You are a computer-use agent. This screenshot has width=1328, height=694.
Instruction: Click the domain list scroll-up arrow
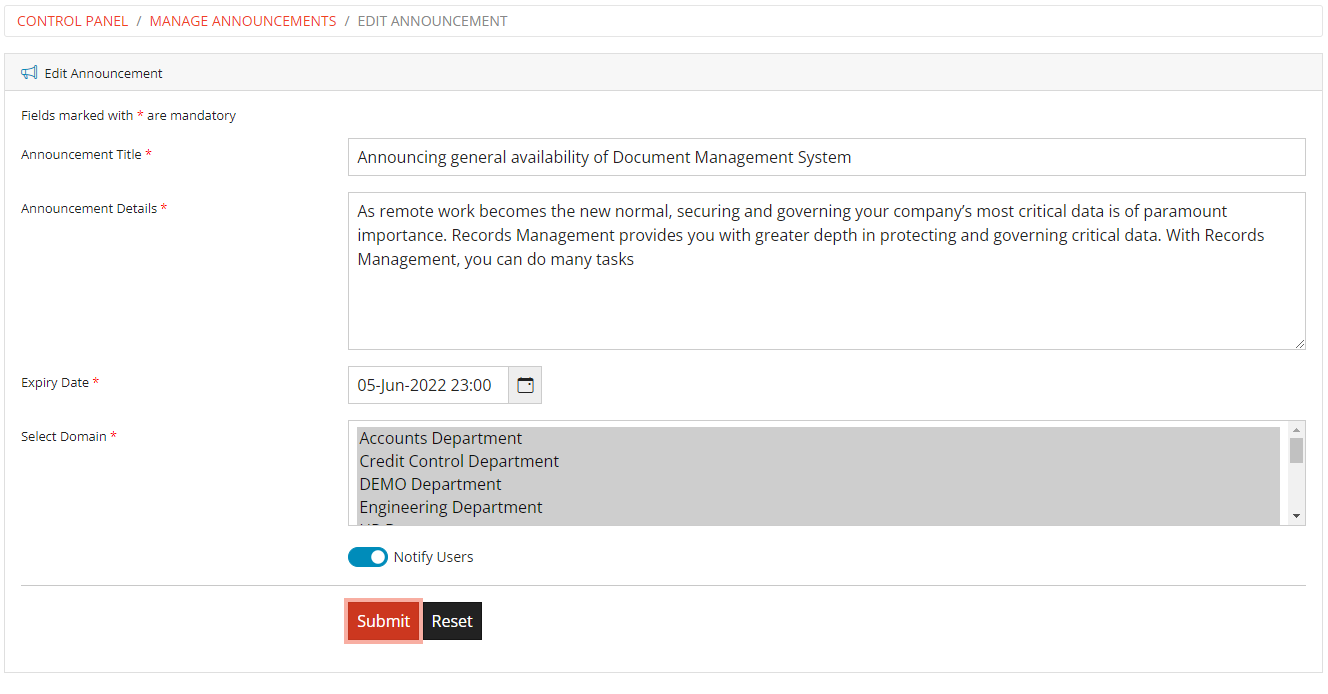(1296, 430)
